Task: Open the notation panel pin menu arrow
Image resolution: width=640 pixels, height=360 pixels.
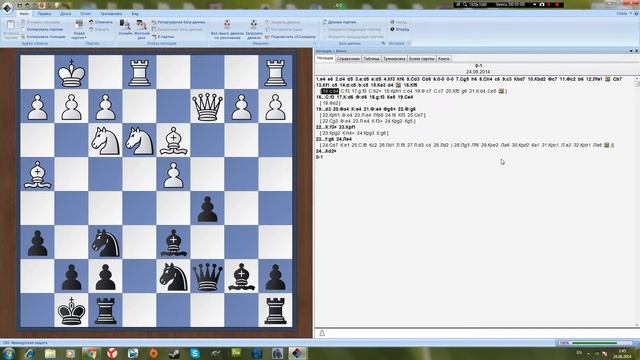Action: (x=631, y=51)
